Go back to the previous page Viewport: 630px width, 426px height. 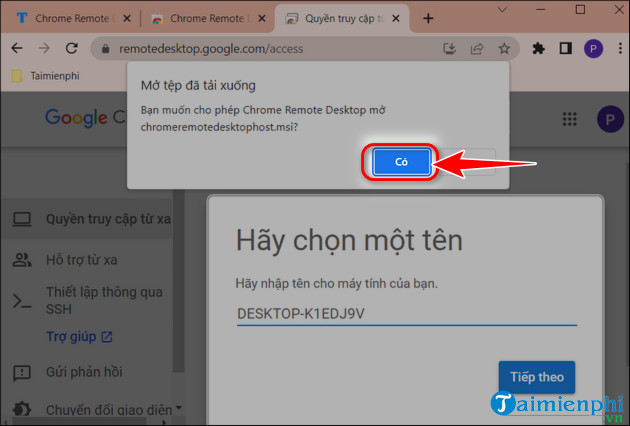coord(17,49)
